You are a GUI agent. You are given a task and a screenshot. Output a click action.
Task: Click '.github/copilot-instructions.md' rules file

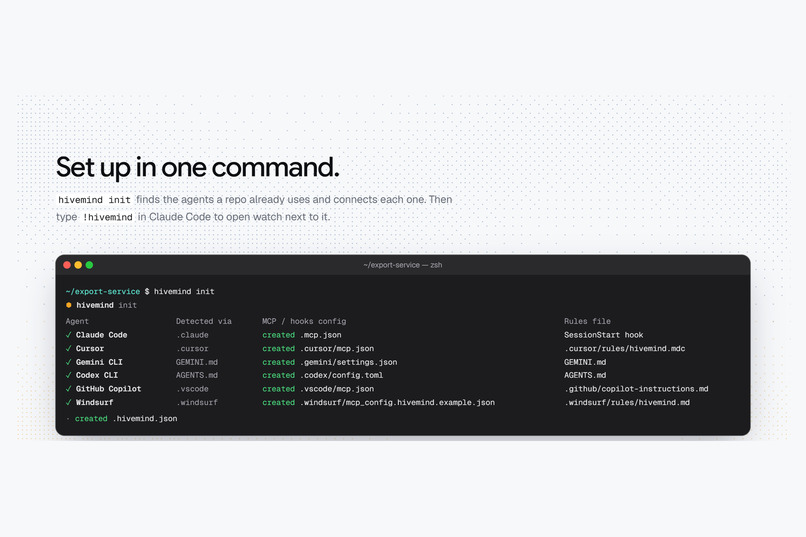pos(636,389)
